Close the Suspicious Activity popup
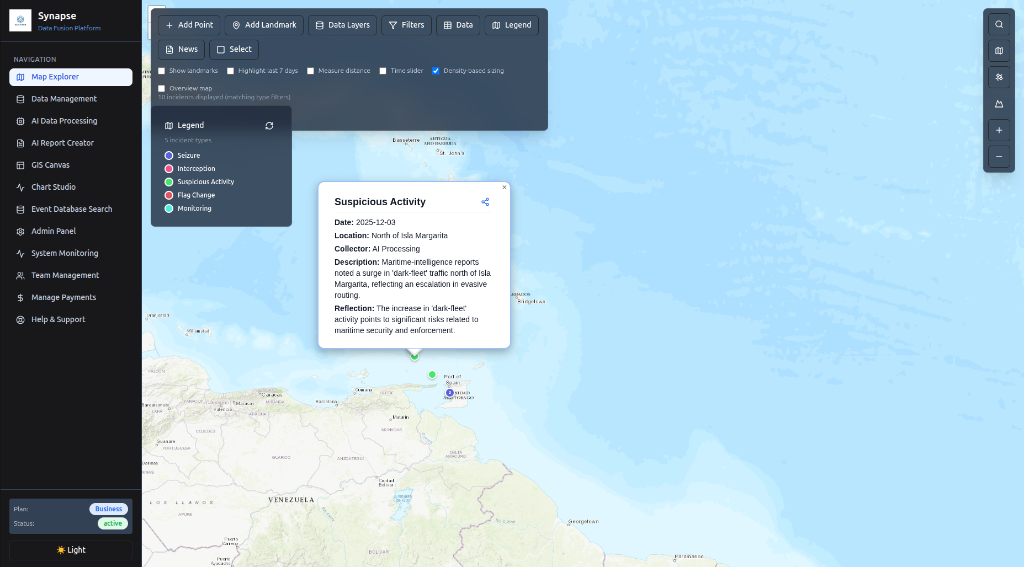This screenshot has height=567, width=1024. point(504,187)
